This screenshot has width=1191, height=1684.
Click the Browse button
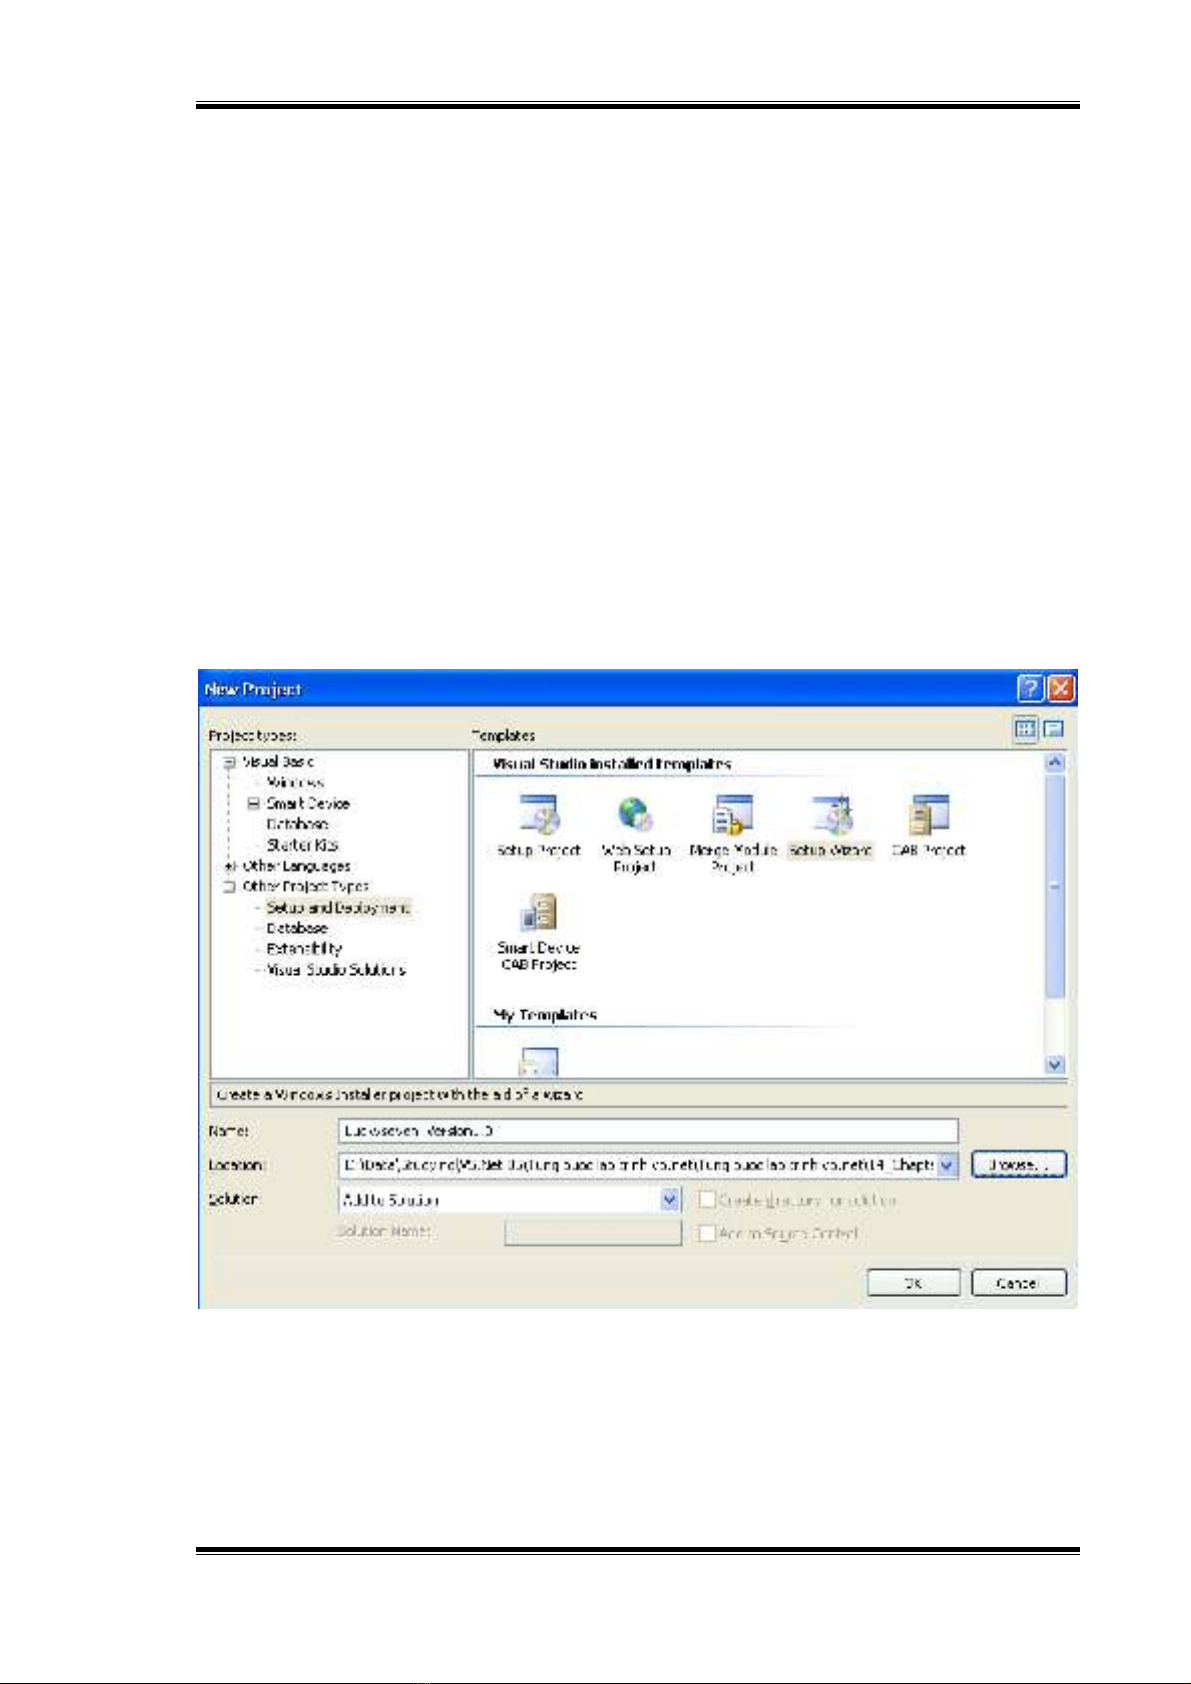click(1018, 1165)
